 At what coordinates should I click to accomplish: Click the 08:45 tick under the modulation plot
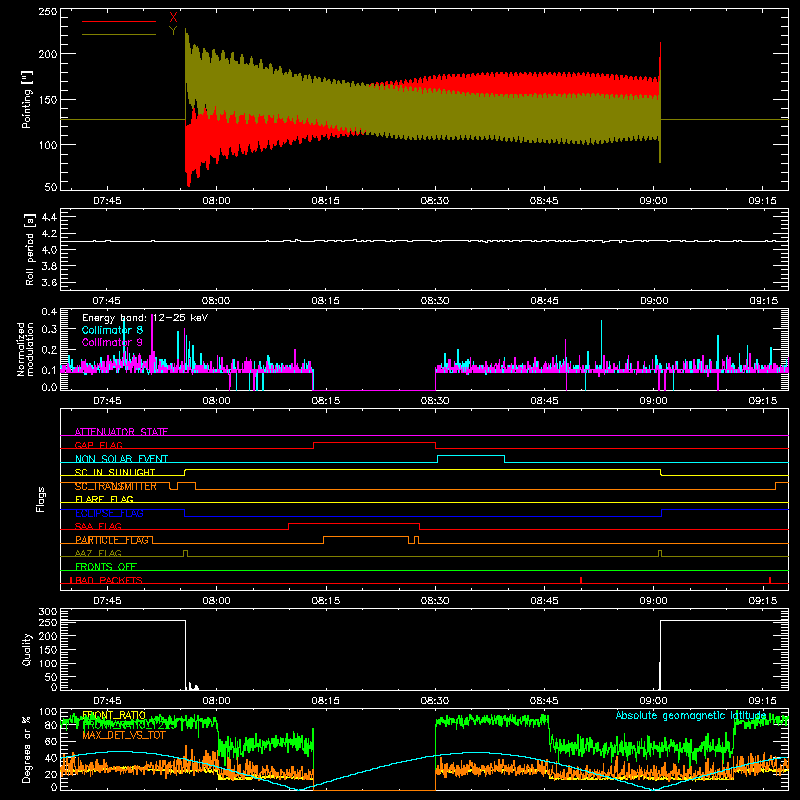tap(544, 401)
